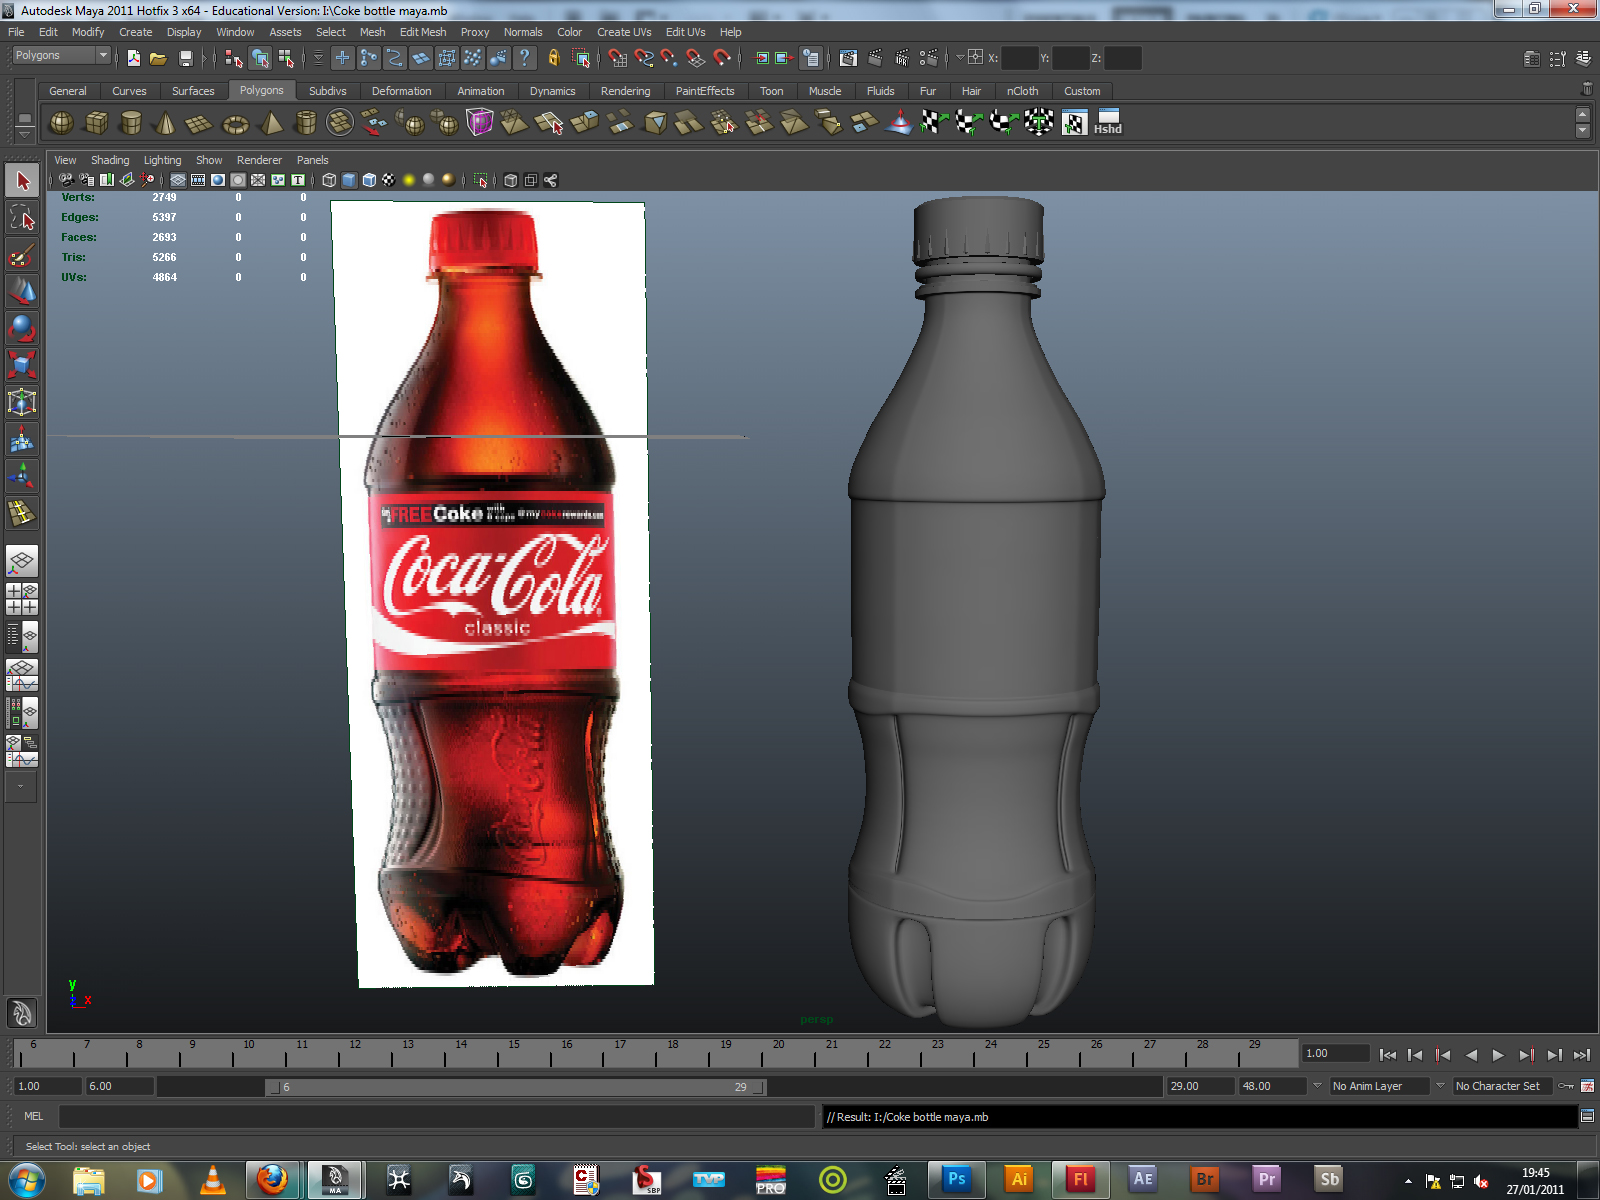This screenshot has width=1600, height=1200.
Task: Play the animation forwards
Action: [1498, 1055]
